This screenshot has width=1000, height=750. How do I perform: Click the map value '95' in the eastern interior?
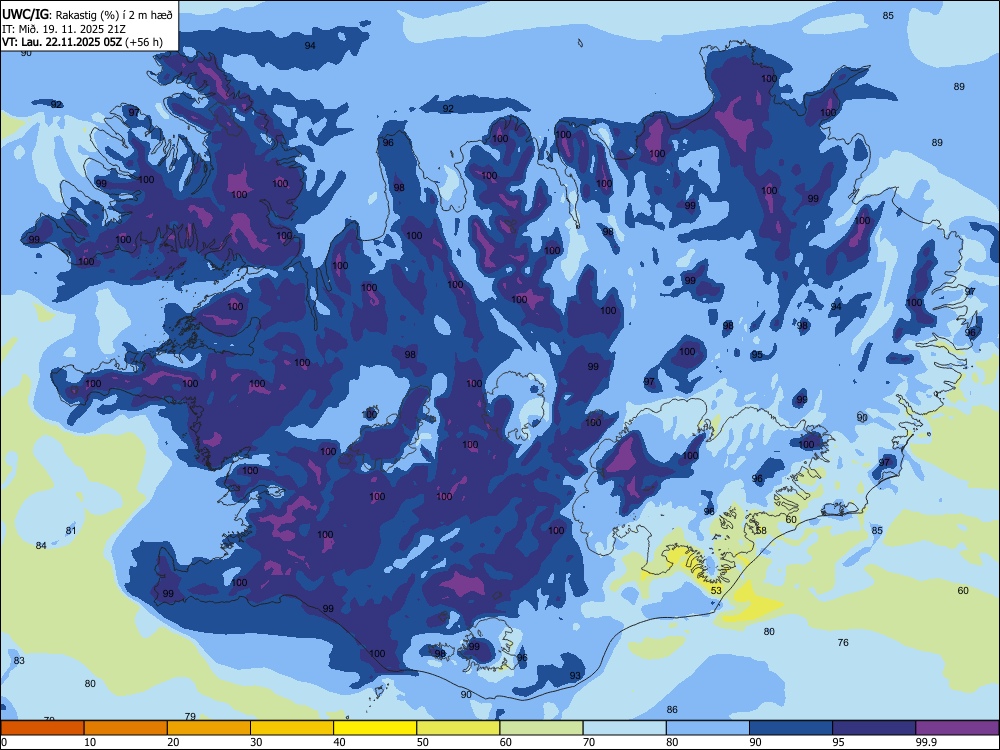(x=757, y=355)
